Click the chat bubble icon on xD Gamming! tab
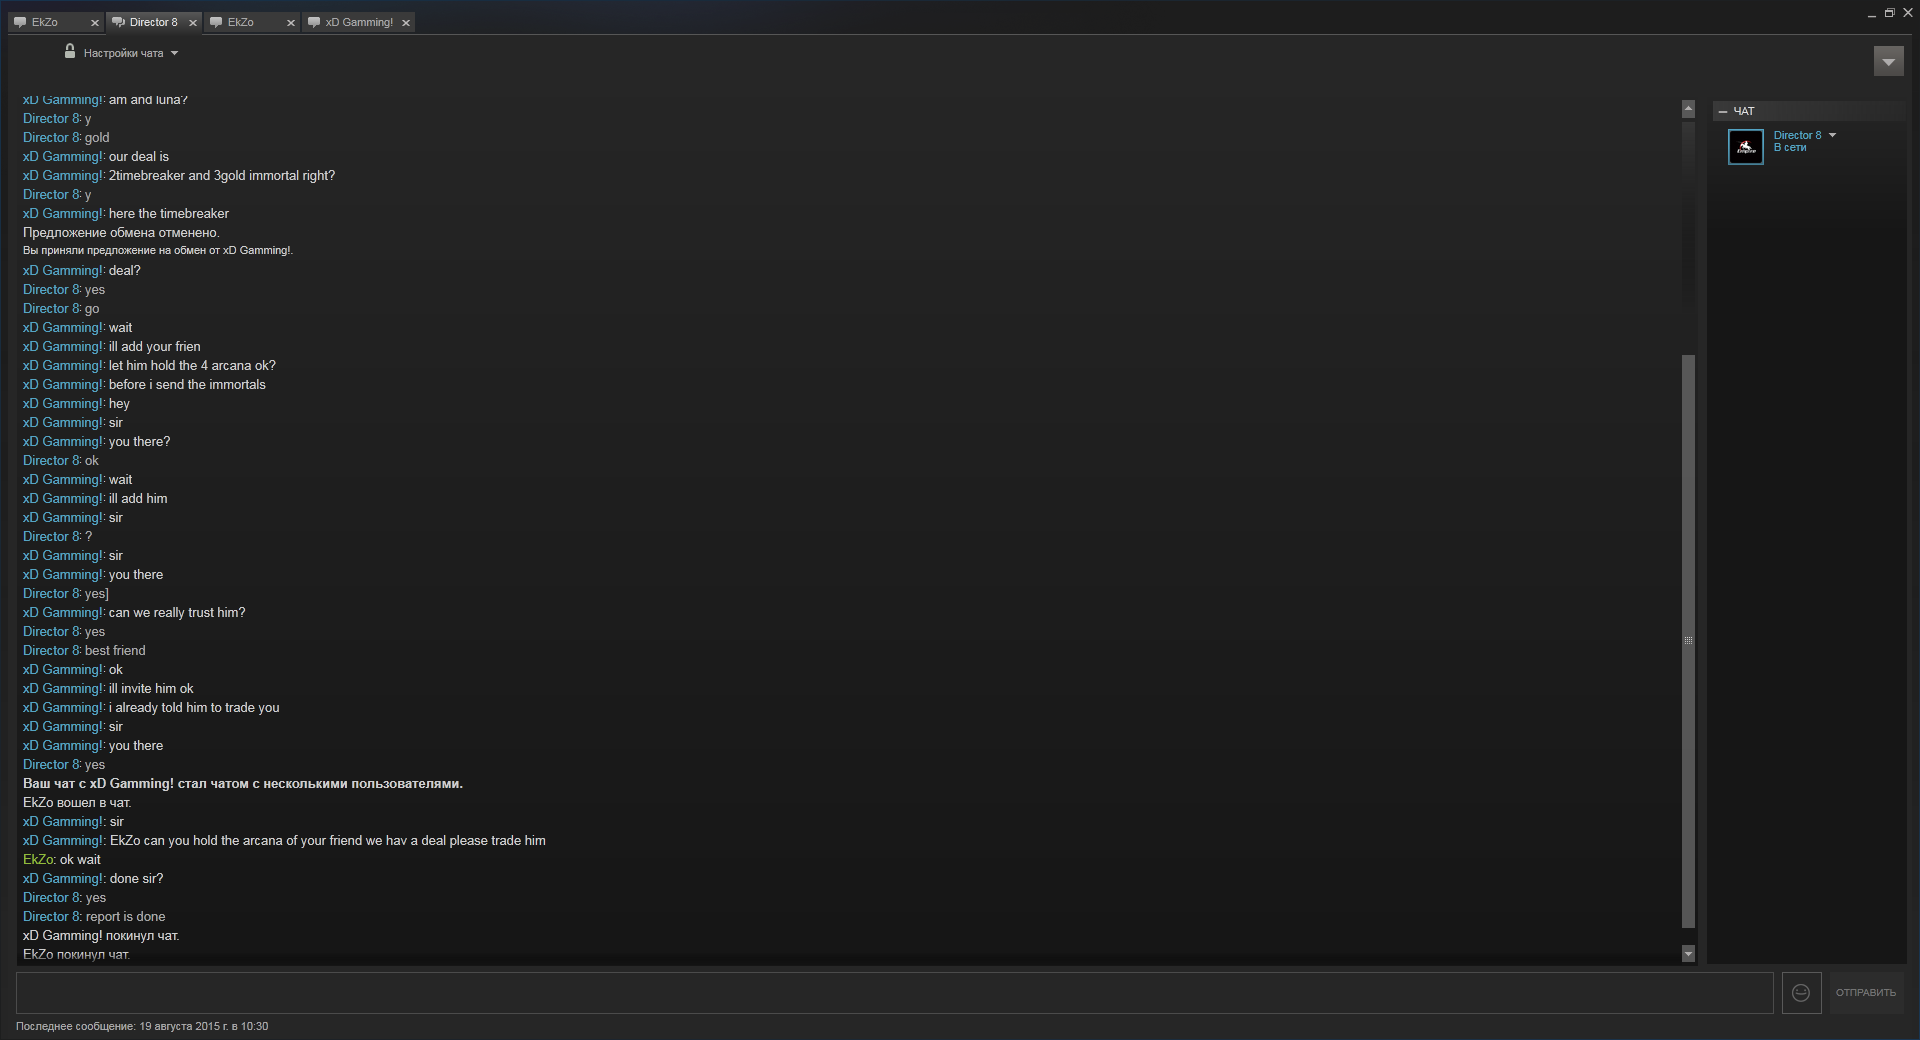The image size is (1920, 1040). 314,22
